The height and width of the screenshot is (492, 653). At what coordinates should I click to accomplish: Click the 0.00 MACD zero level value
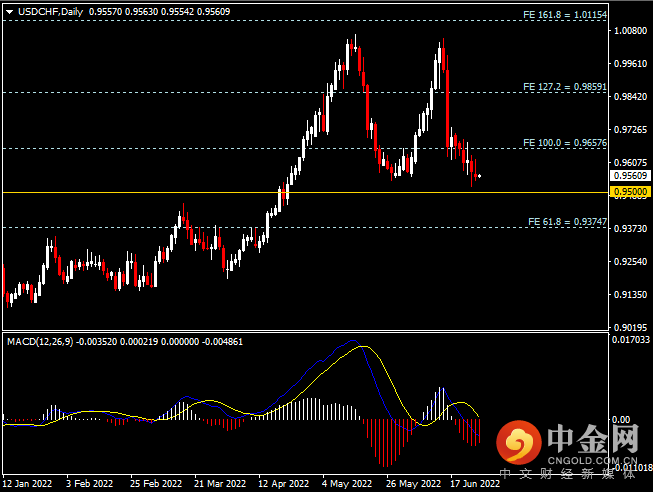tap(621, 420)
